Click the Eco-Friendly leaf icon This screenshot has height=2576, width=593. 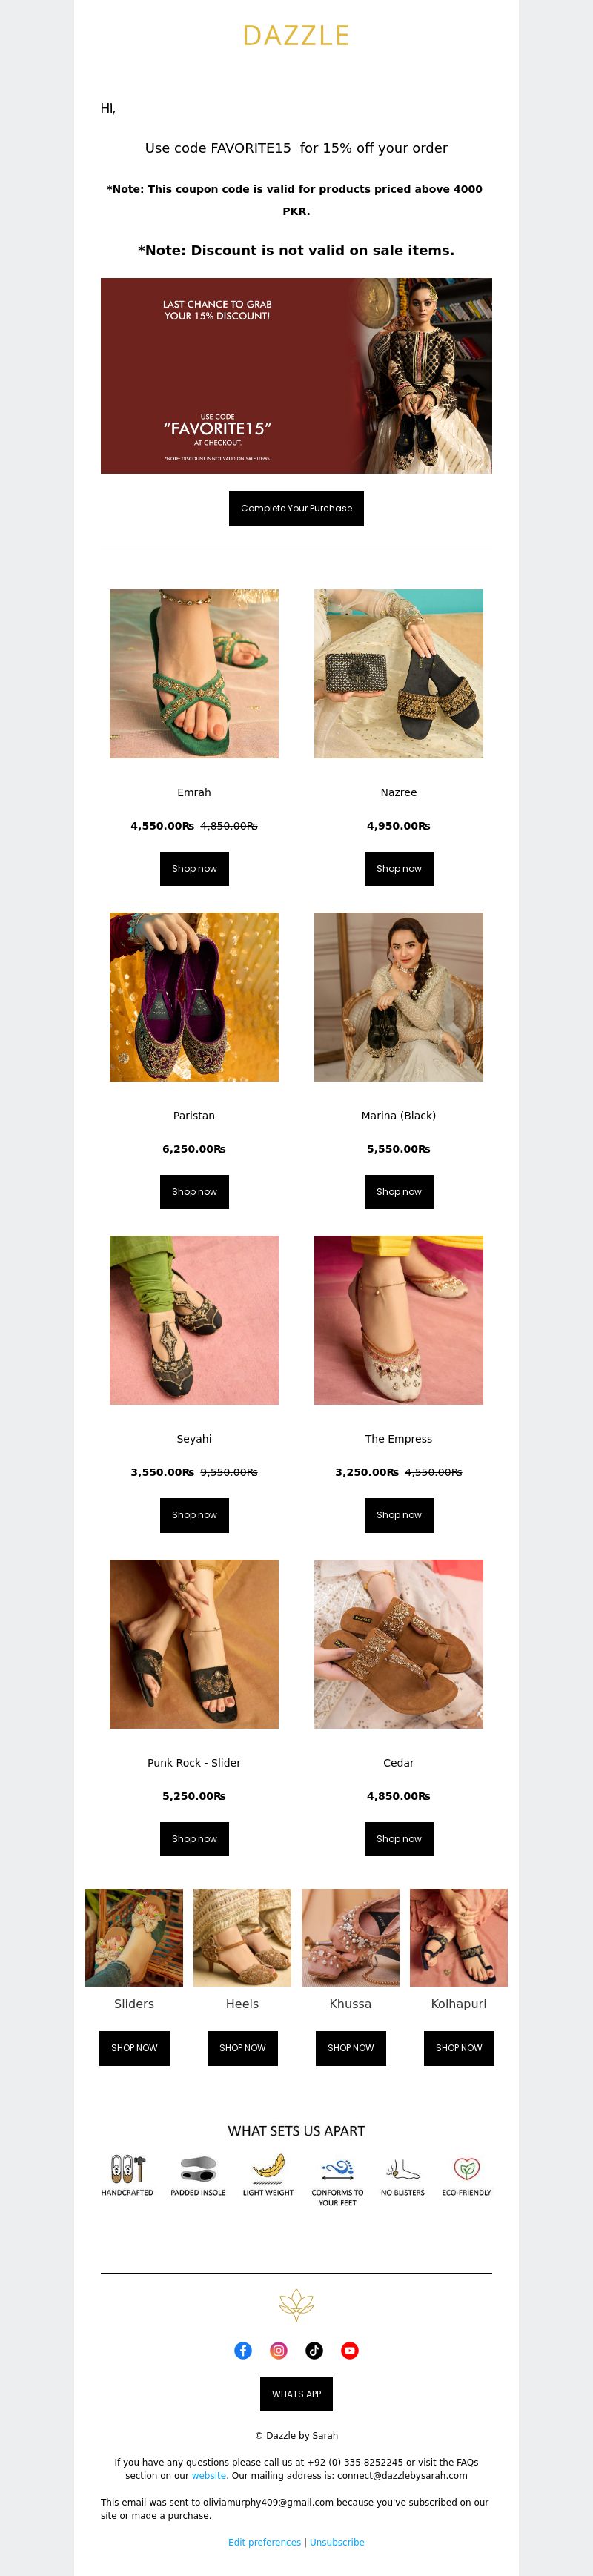click(x=466, y=2168)
